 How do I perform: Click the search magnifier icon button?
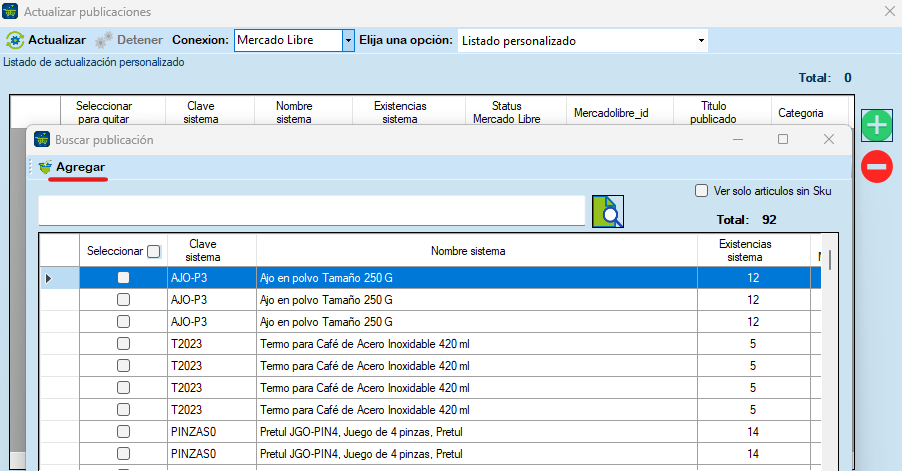coord(607,212)
